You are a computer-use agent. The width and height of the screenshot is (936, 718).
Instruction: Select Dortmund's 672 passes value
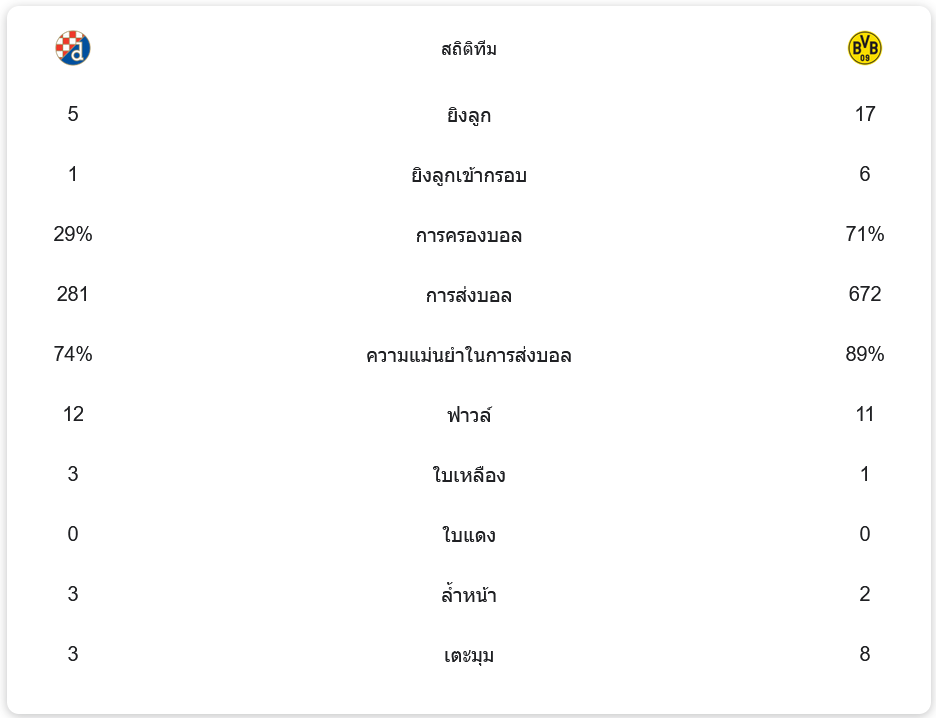(x=864, y=294)
